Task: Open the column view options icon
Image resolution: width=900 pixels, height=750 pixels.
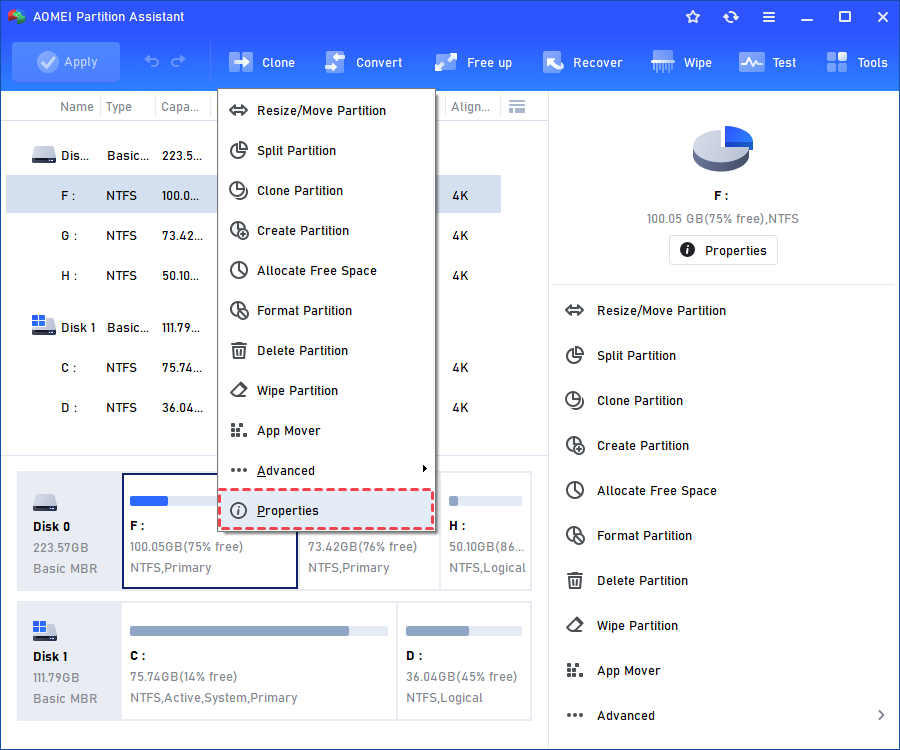Action: [x=517, y=107]
